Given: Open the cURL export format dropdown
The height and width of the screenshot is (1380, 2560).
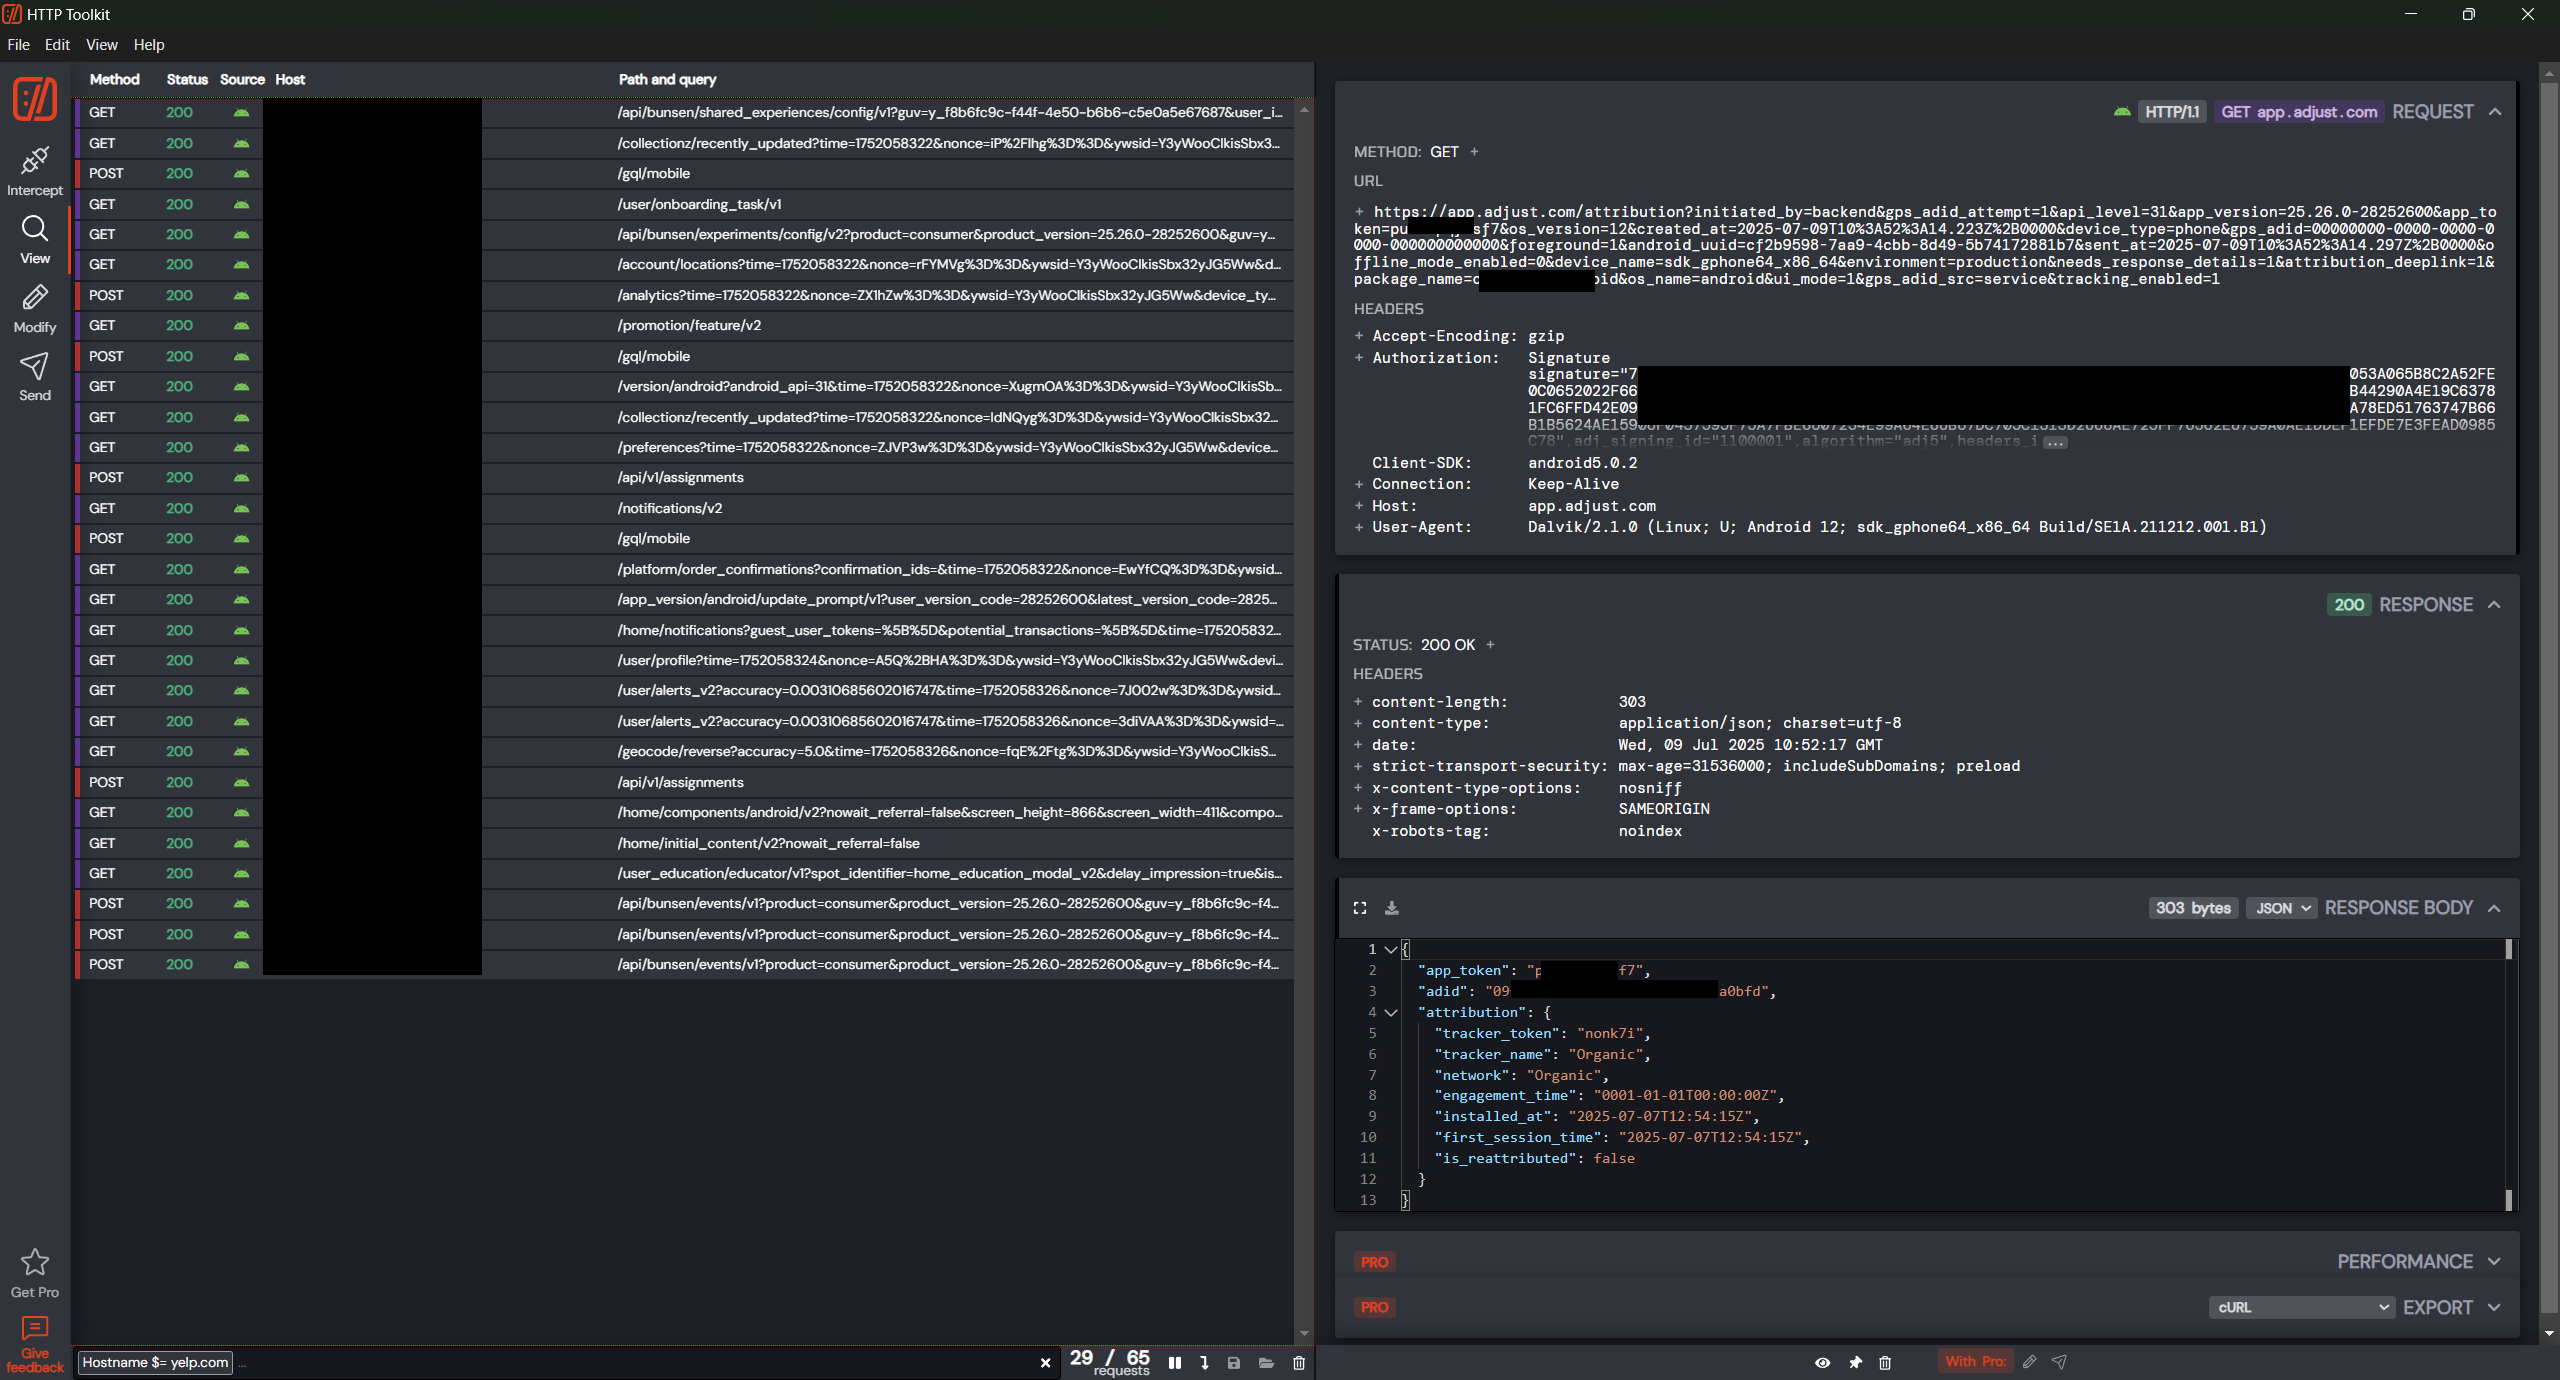Looking at the screenshot, I should (2301, 1308).
